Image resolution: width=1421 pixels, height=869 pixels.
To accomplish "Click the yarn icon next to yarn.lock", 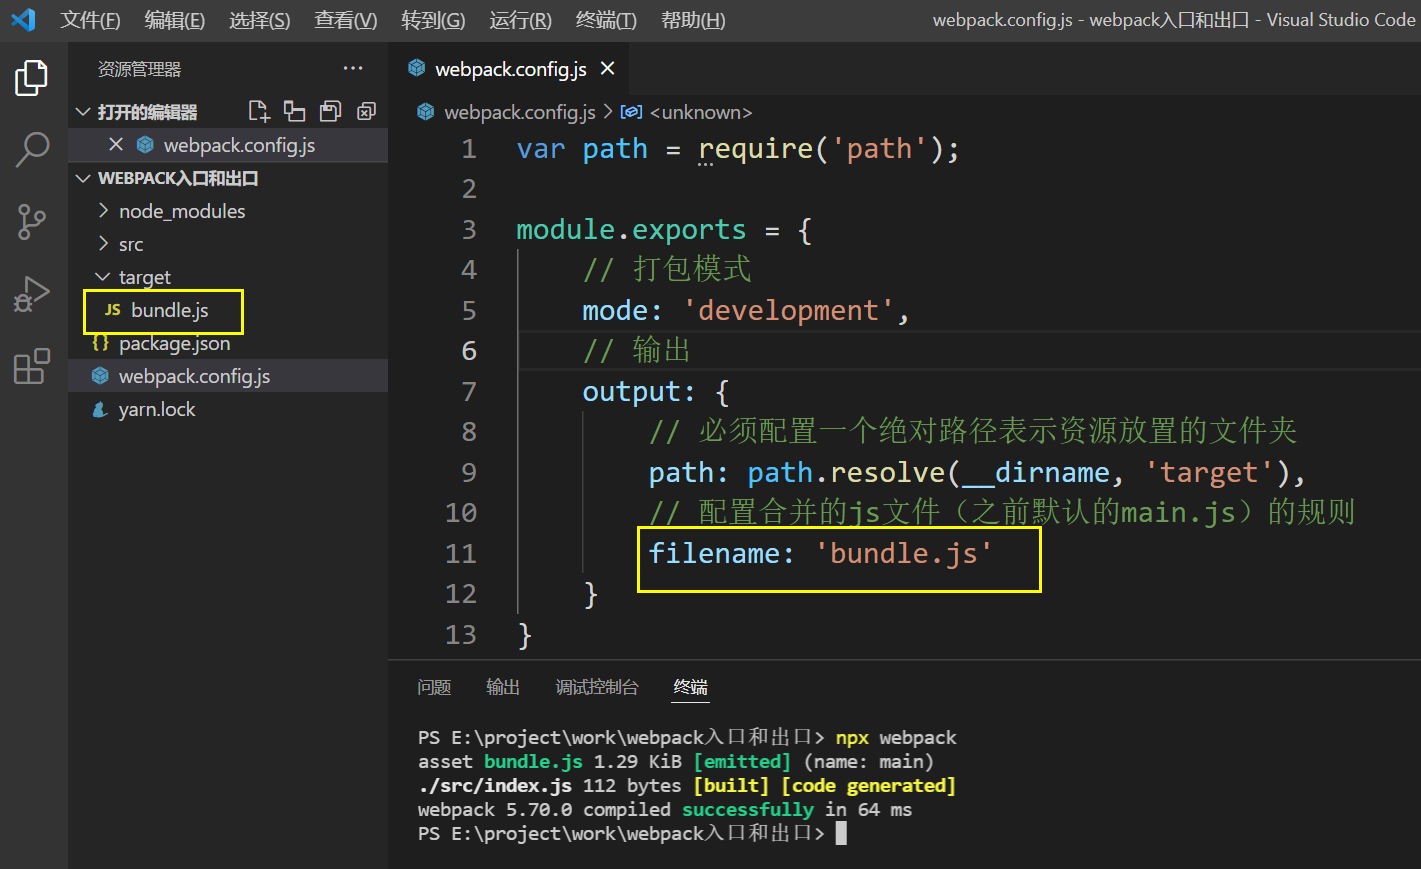I will 100,409.
